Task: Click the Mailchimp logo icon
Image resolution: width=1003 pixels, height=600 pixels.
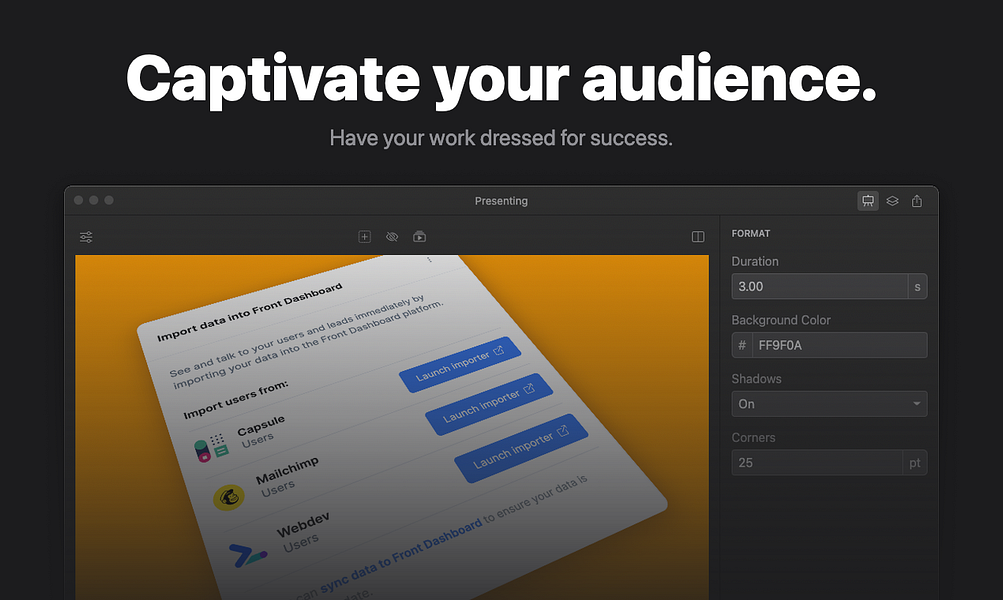Action: [228, 497]
